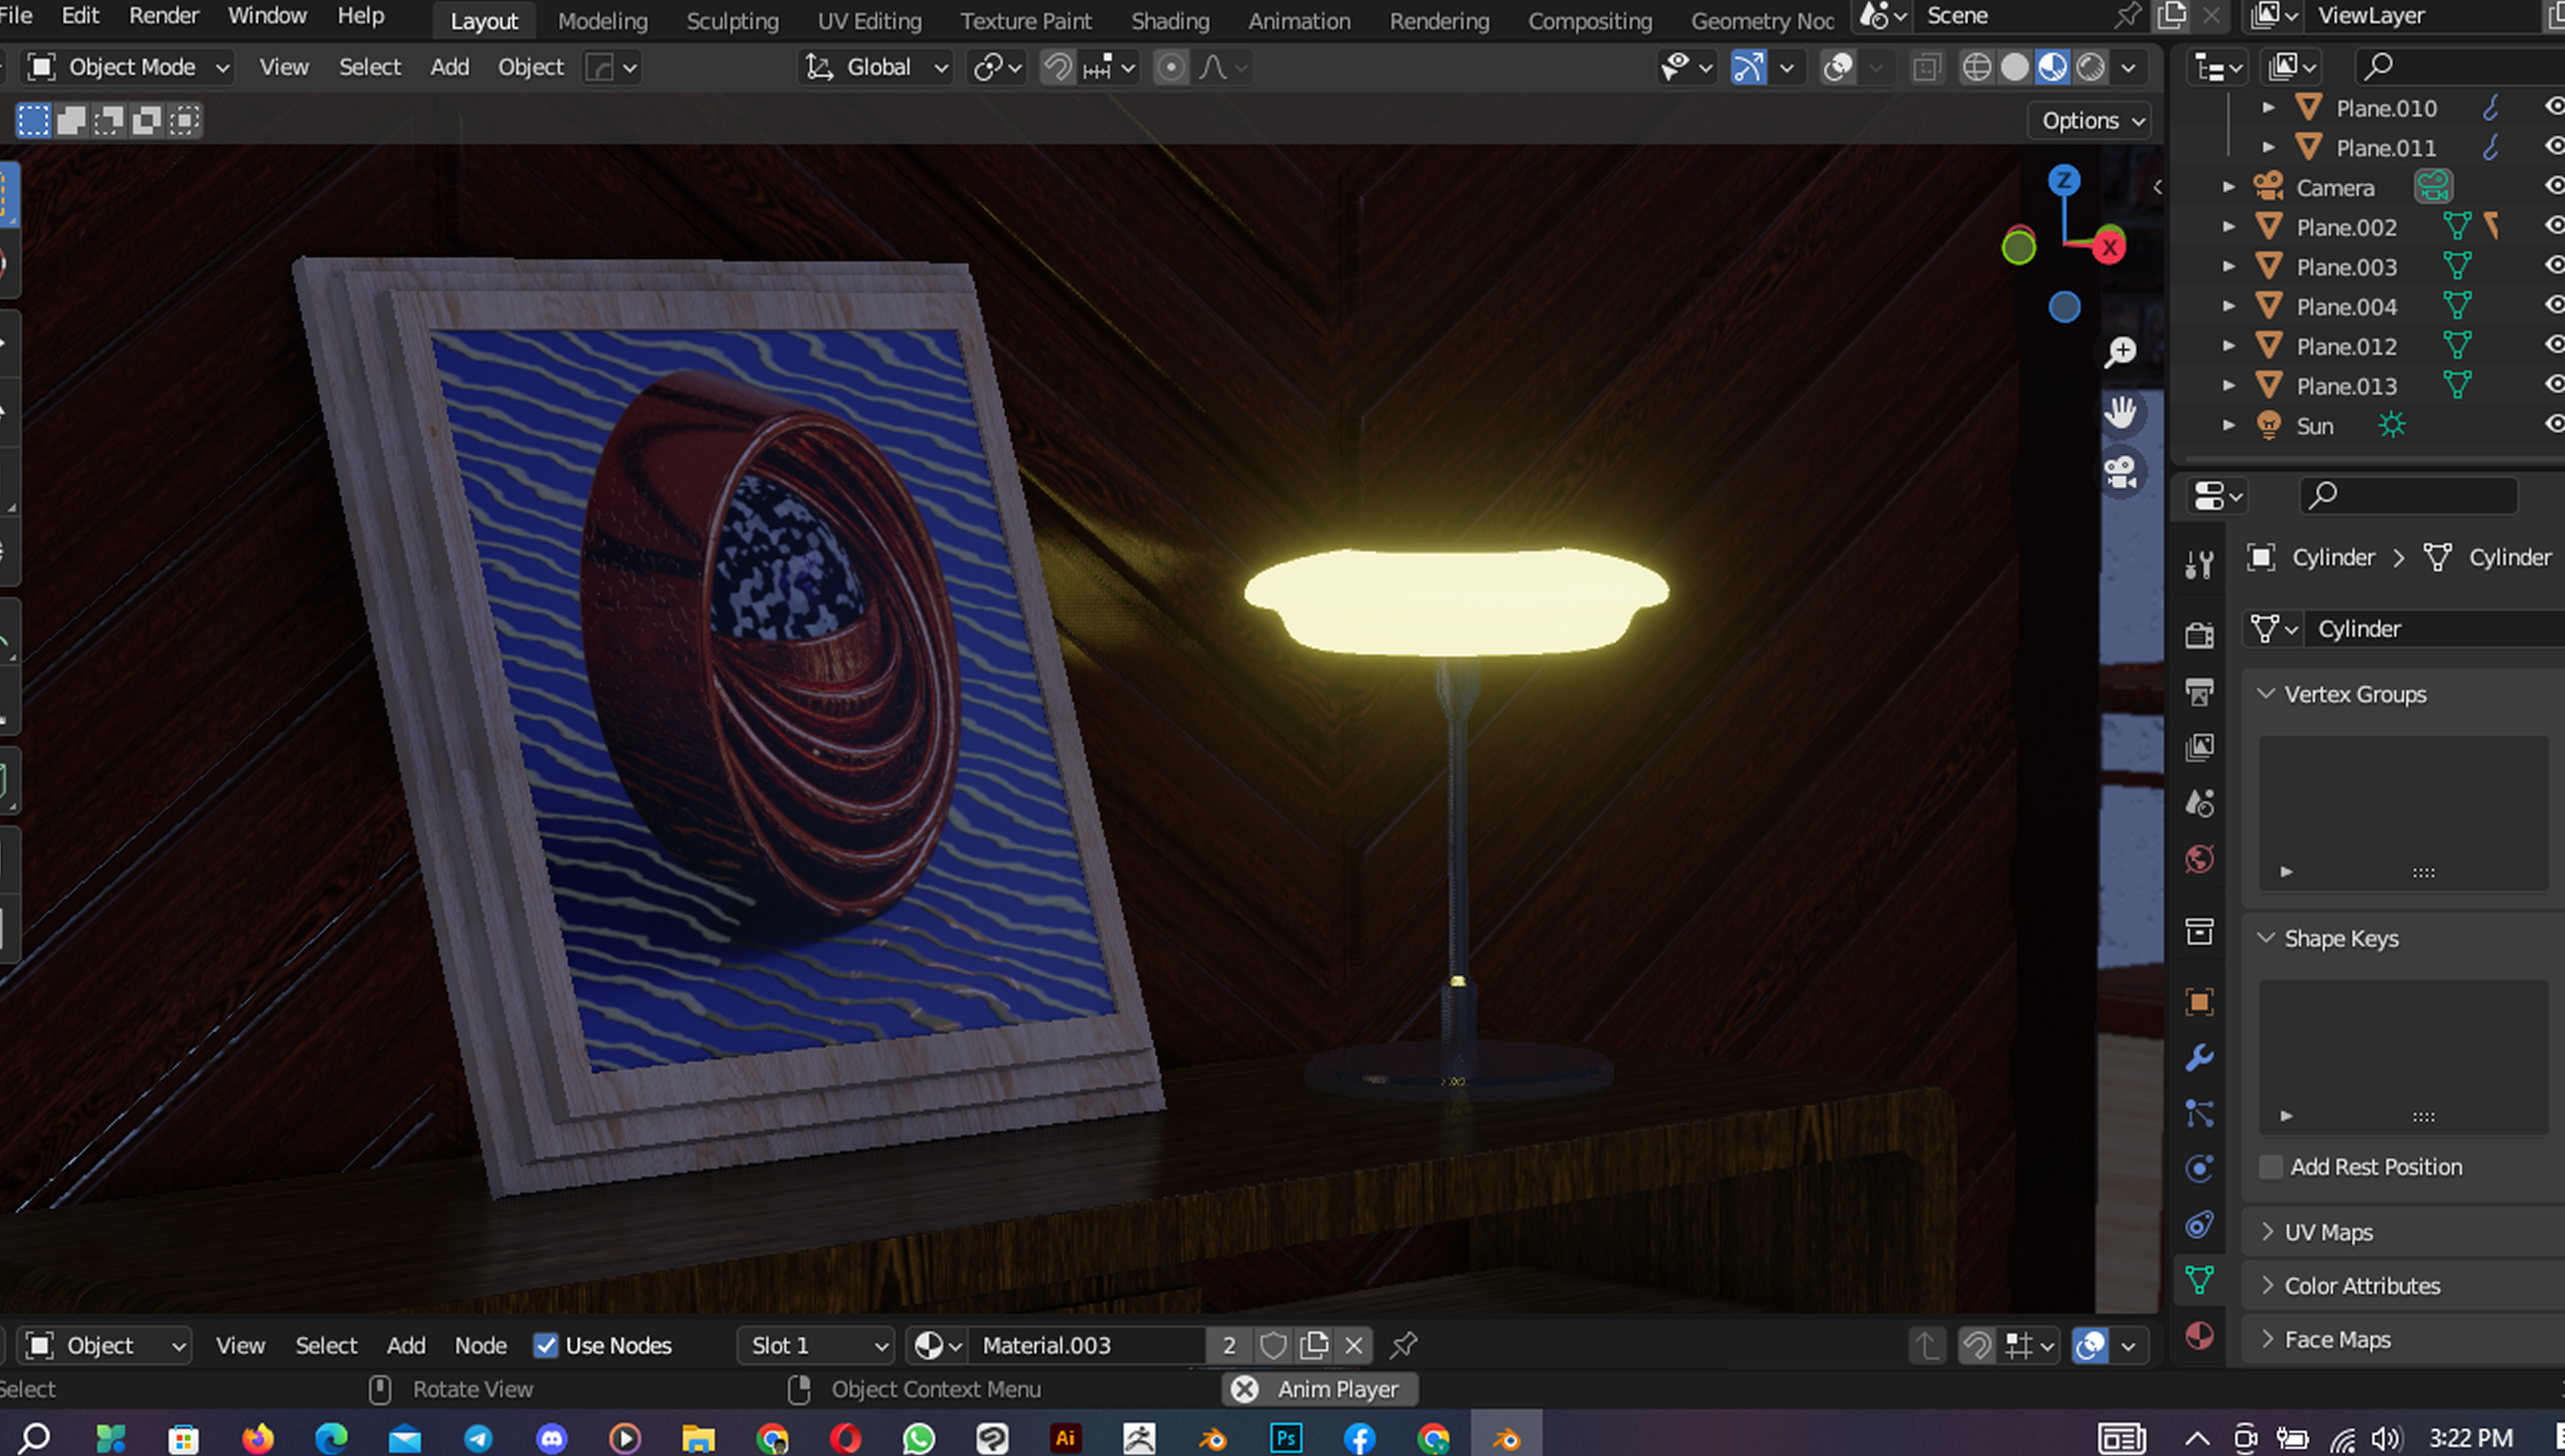The height and width of the screenshot is (1456, 2565).
Task: Collapse the Shape Keys panel
Action: [x=2266, y=938]
